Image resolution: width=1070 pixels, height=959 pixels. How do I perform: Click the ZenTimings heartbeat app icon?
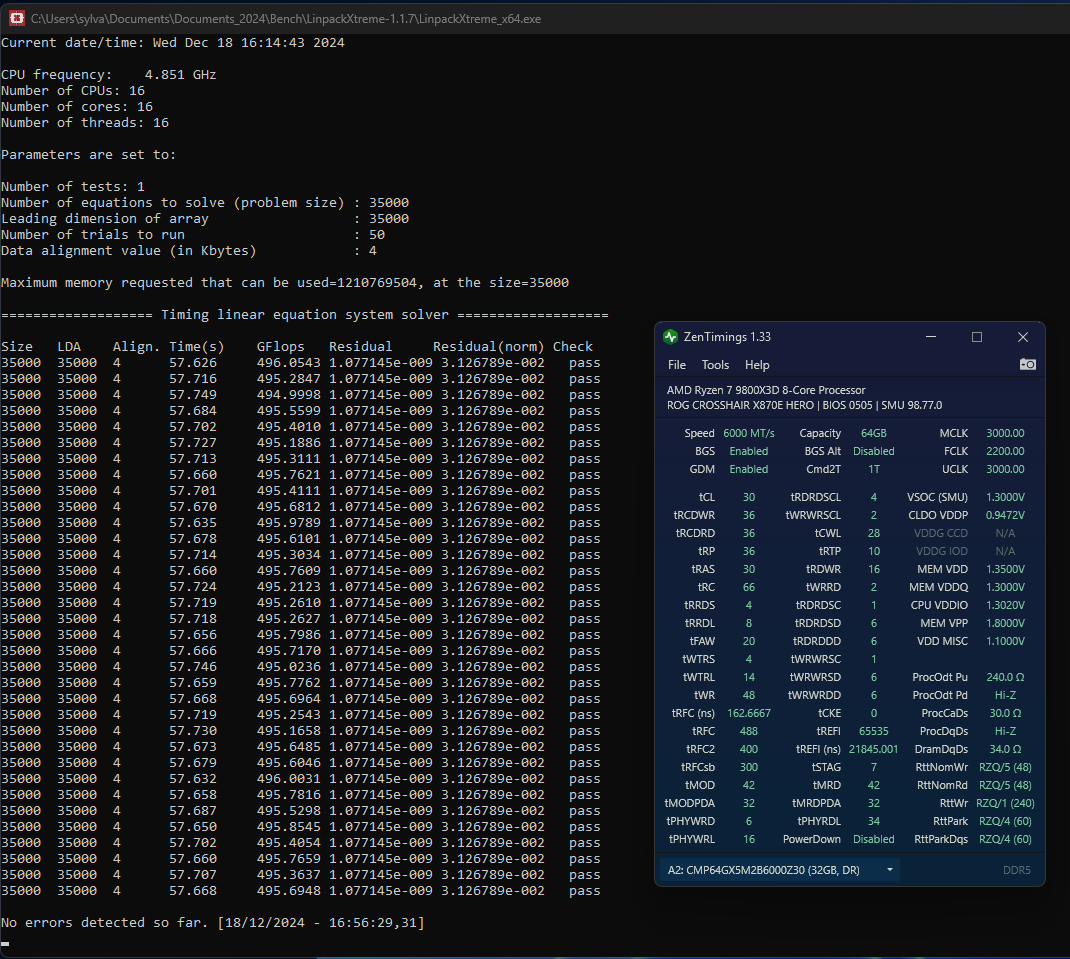click(671, 337)
